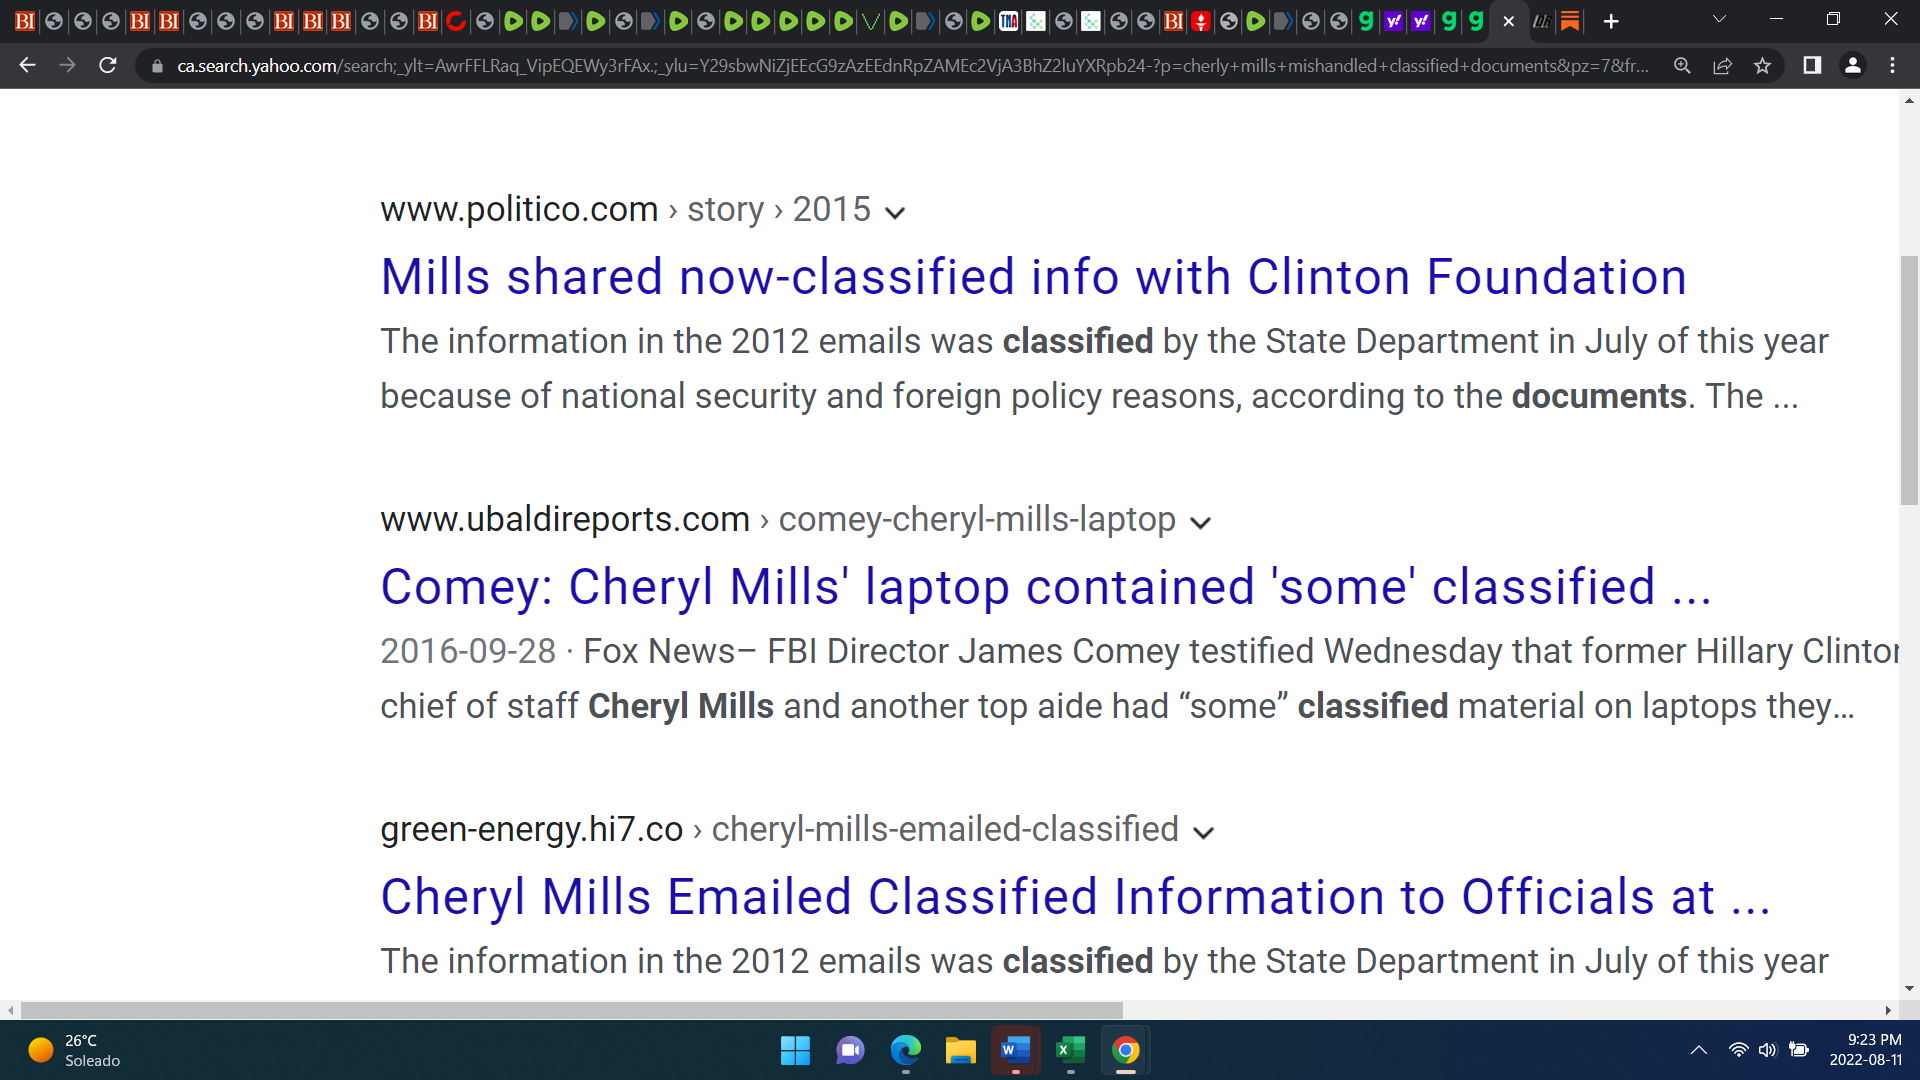Open 'Mills shared now-classified info' link
The image size is (1920, 1080).
coord(1033,277)
